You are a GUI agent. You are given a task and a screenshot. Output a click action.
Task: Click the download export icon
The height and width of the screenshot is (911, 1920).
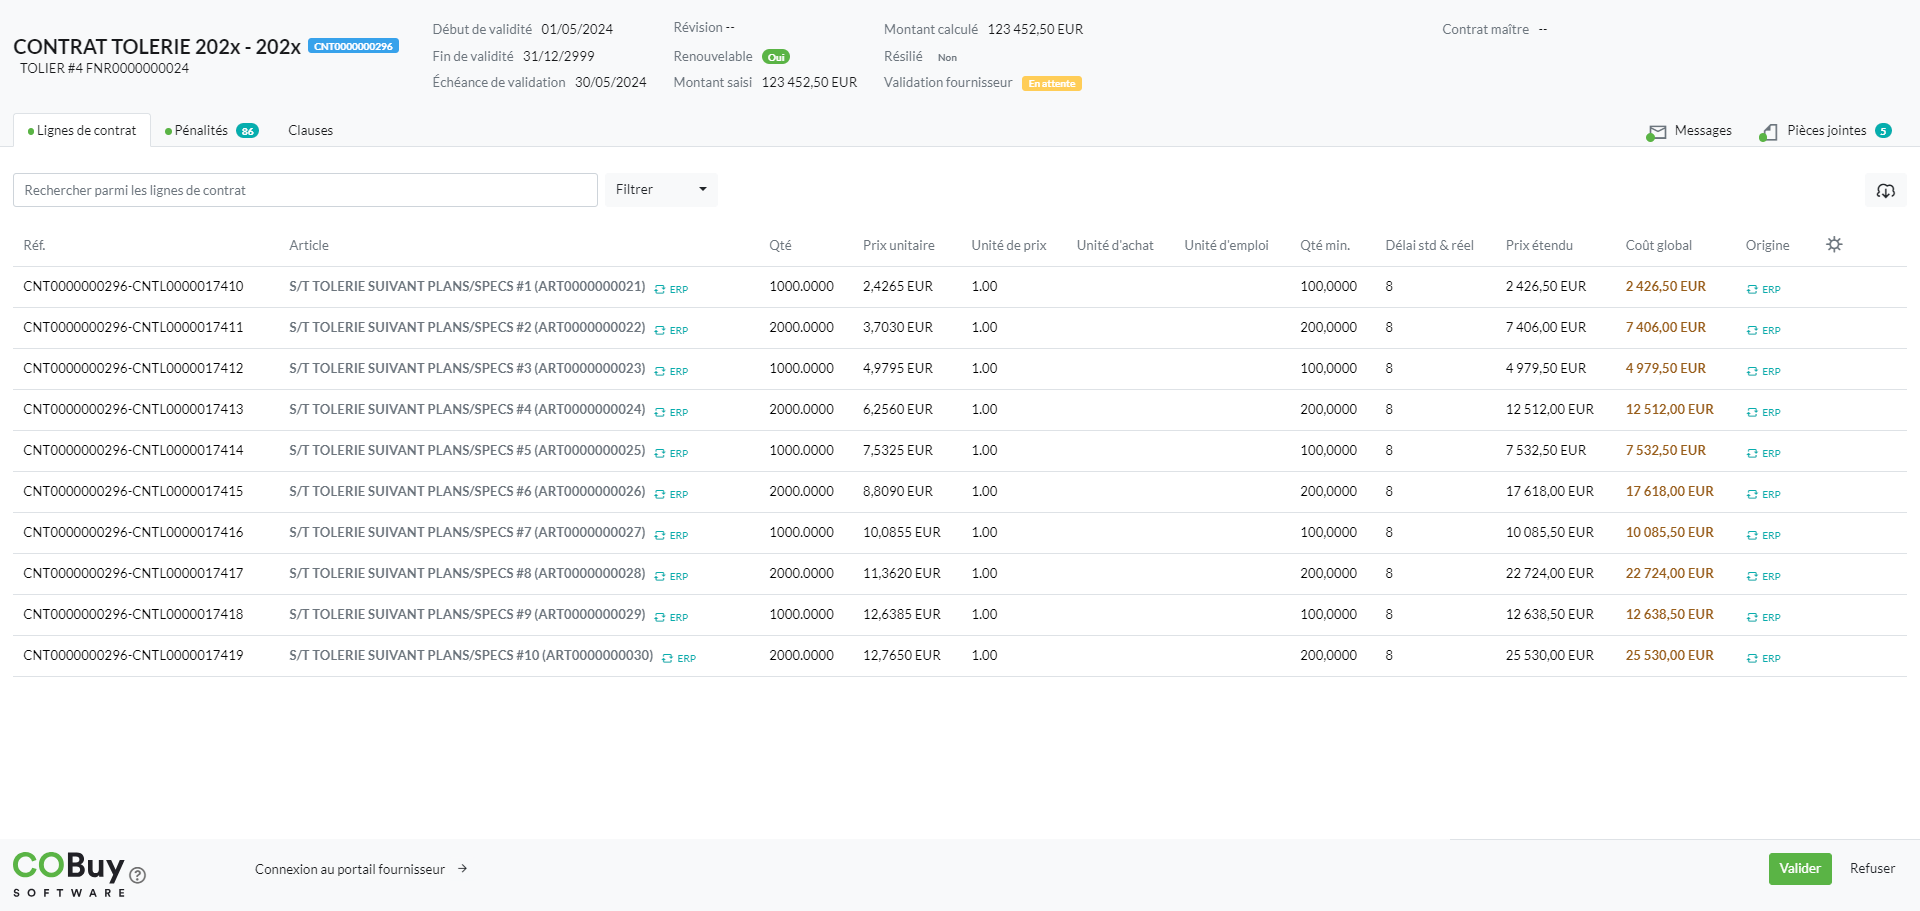[1885, 190]
